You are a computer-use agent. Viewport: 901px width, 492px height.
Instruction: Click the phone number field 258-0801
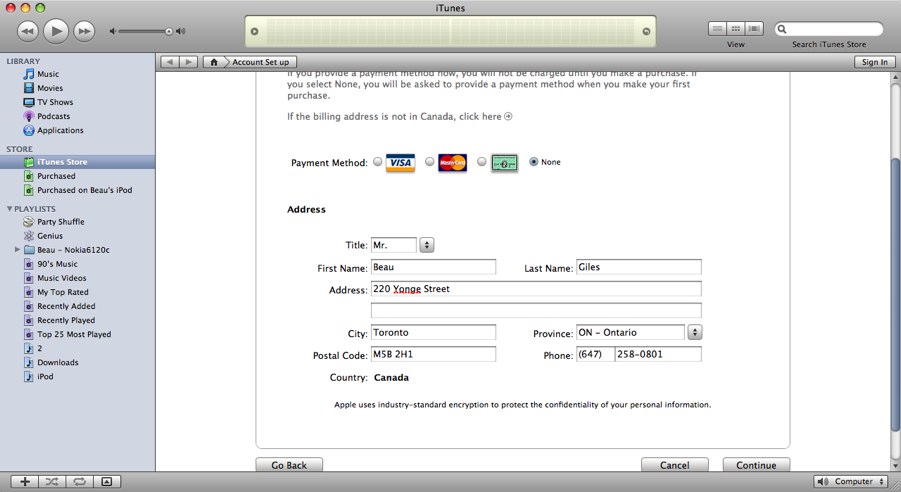pyautogui.click(x=658, y=354)
